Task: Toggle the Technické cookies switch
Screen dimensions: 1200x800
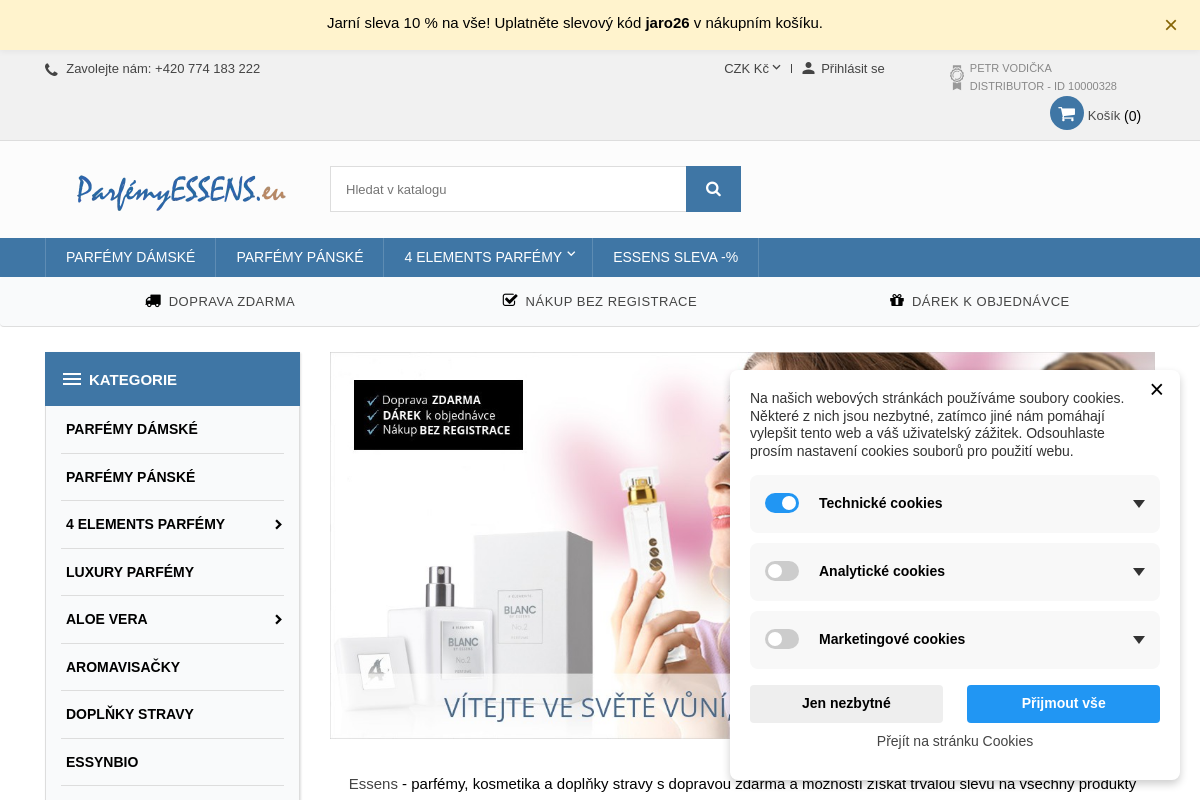Action: (782, 503)
